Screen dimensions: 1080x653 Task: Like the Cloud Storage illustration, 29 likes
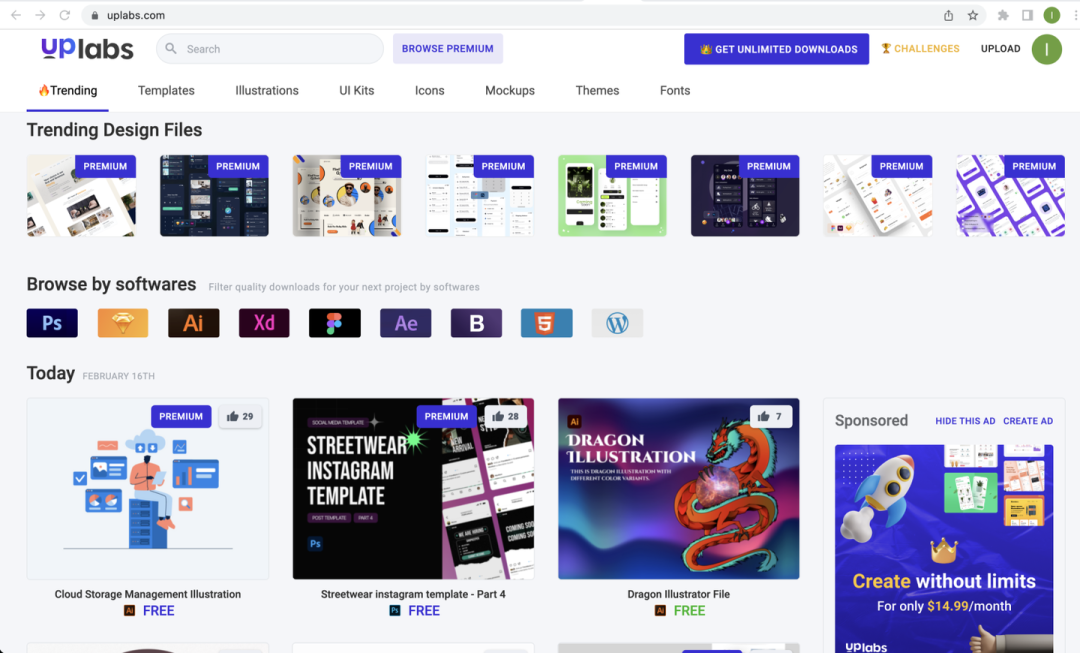click(240, 416)
